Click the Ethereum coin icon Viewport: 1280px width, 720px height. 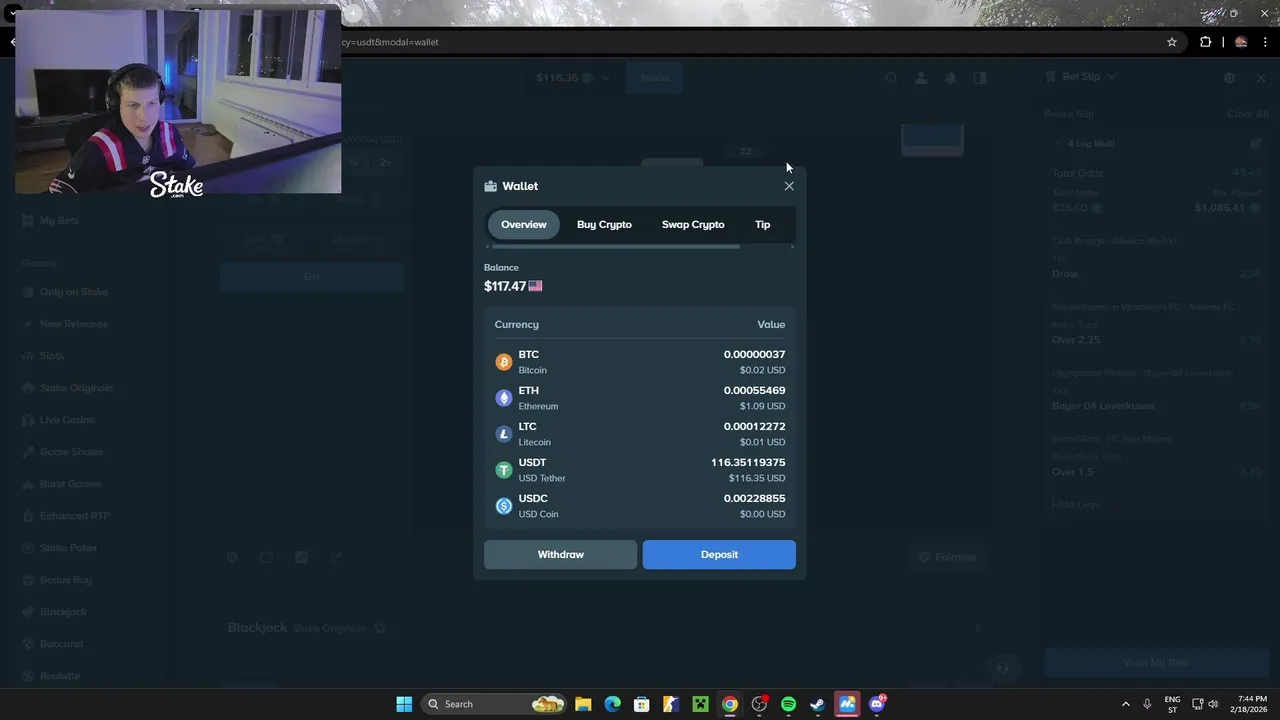click(504, 398)
